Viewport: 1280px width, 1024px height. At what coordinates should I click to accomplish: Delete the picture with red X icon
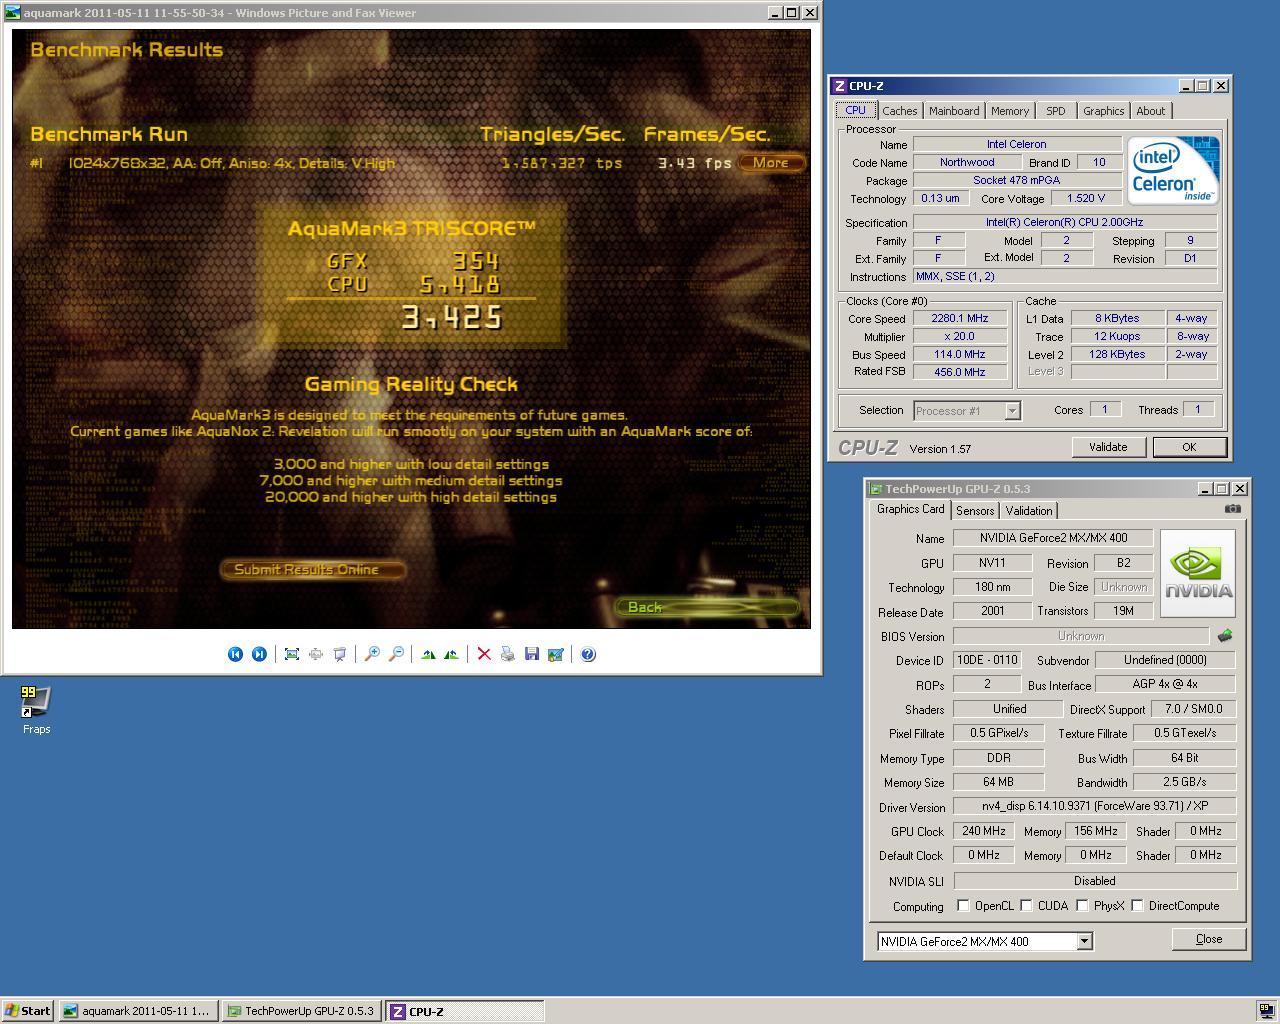pyautogui.click(x=484, y=654)
